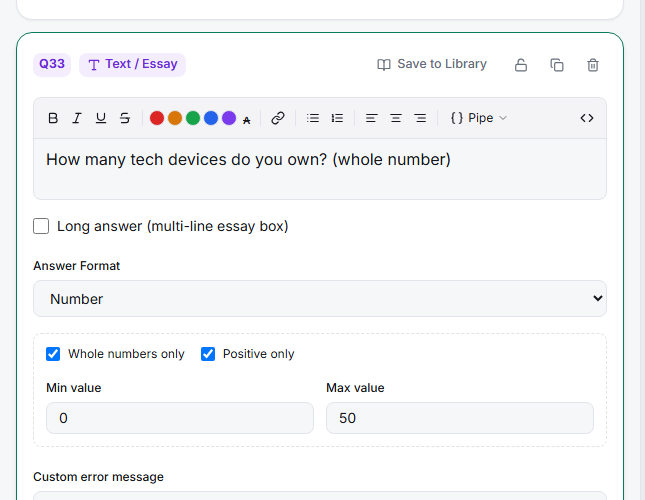
Task: Toggle bold formatting
Action: (53, 118)
